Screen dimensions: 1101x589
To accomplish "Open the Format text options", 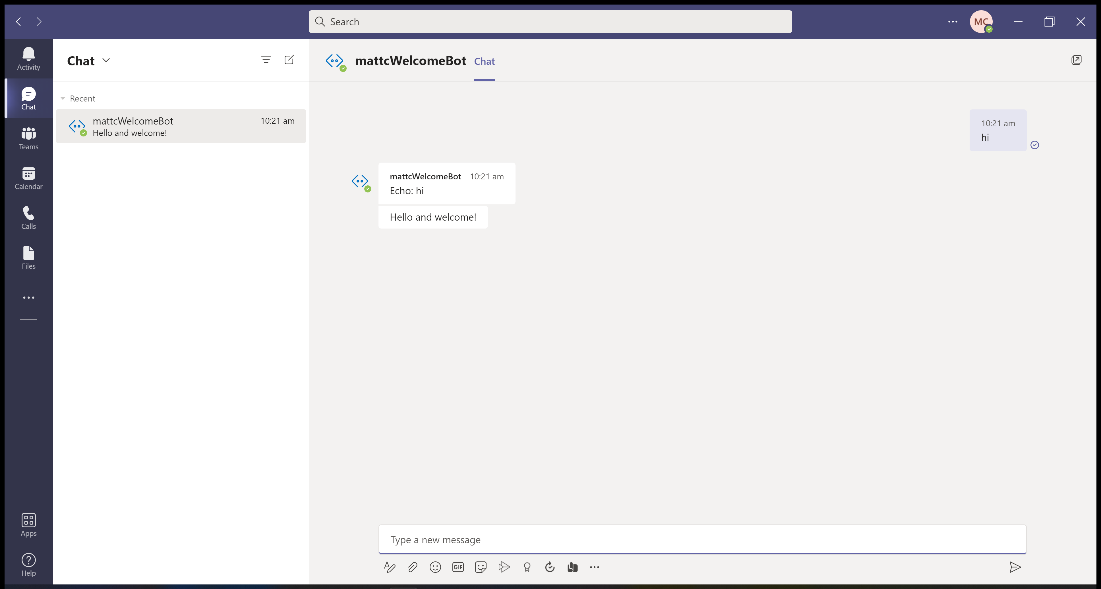I will click(390, 567).
